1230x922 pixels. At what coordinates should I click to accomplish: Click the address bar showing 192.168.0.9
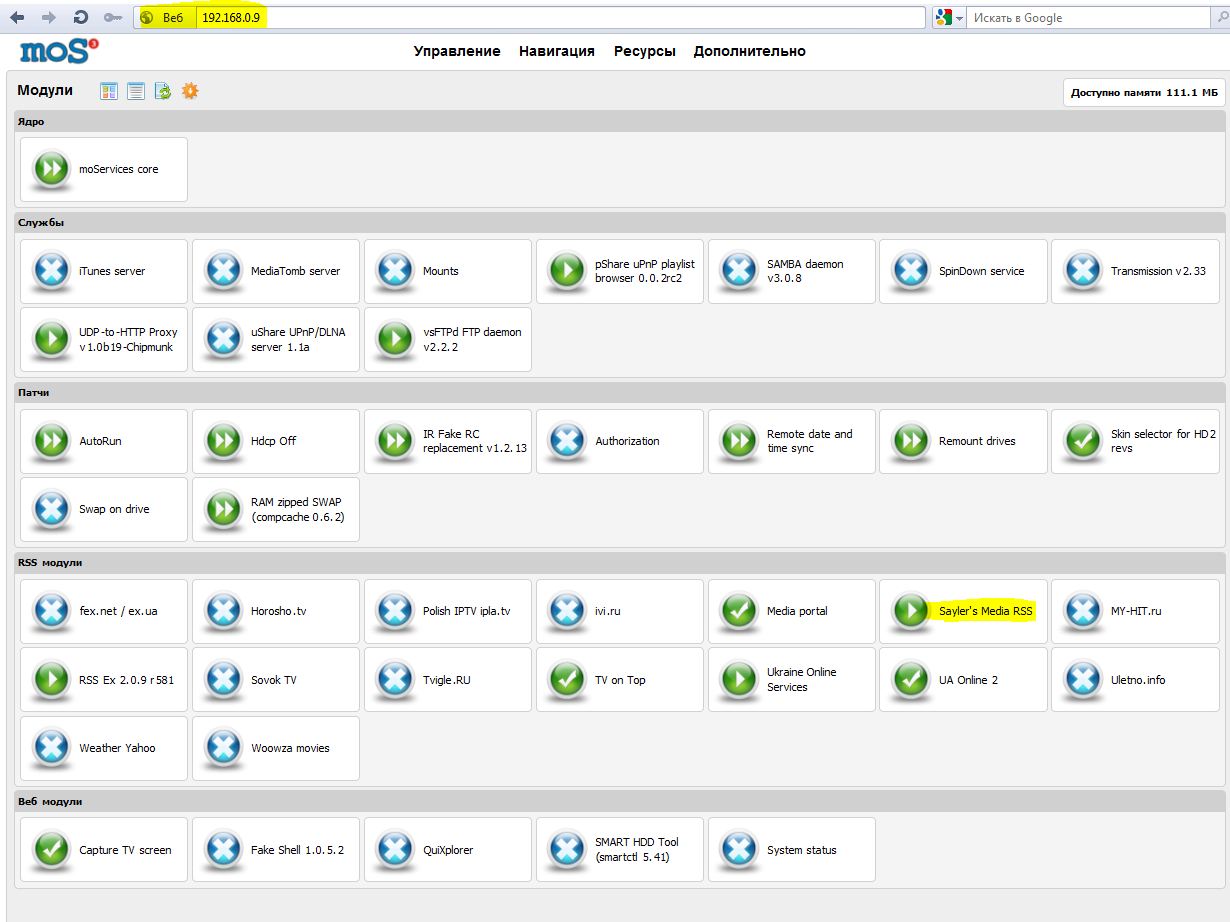[x=560, y=18]
